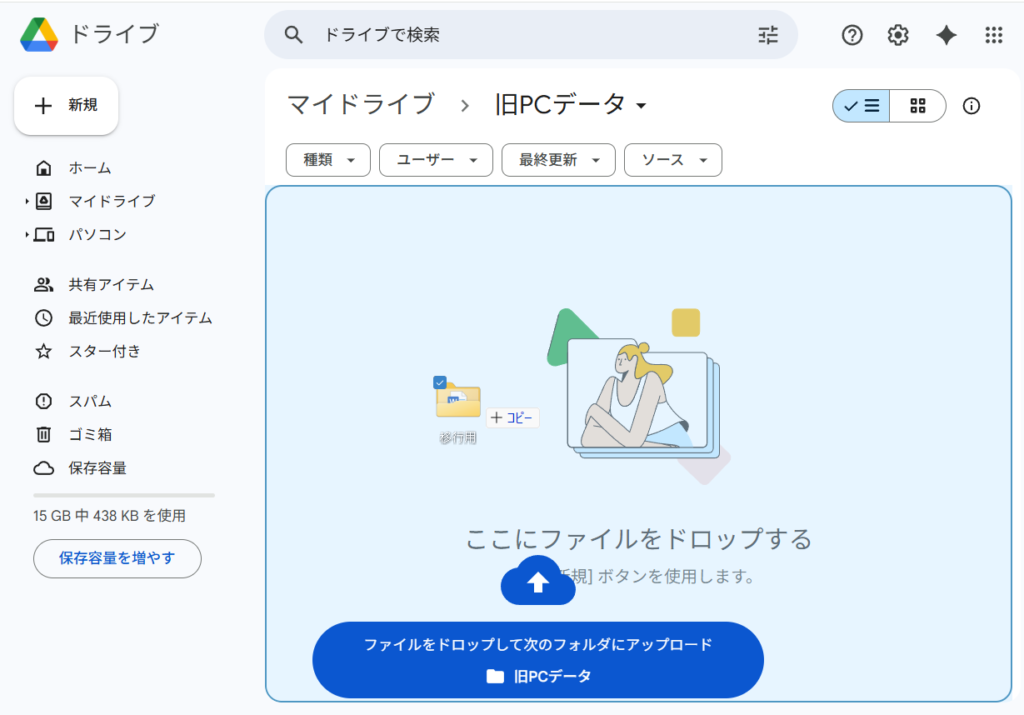This screenshot has width=1024, height=715.
Task: Open the Google apps grid icon
Action: (x=993, y=35)
